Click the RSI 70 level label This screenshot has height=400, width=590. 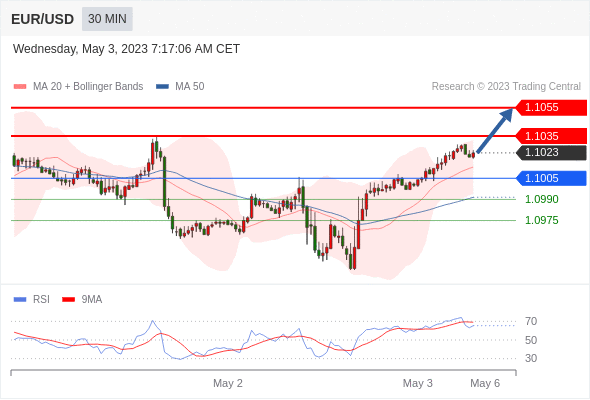click(x=531, y=322)
